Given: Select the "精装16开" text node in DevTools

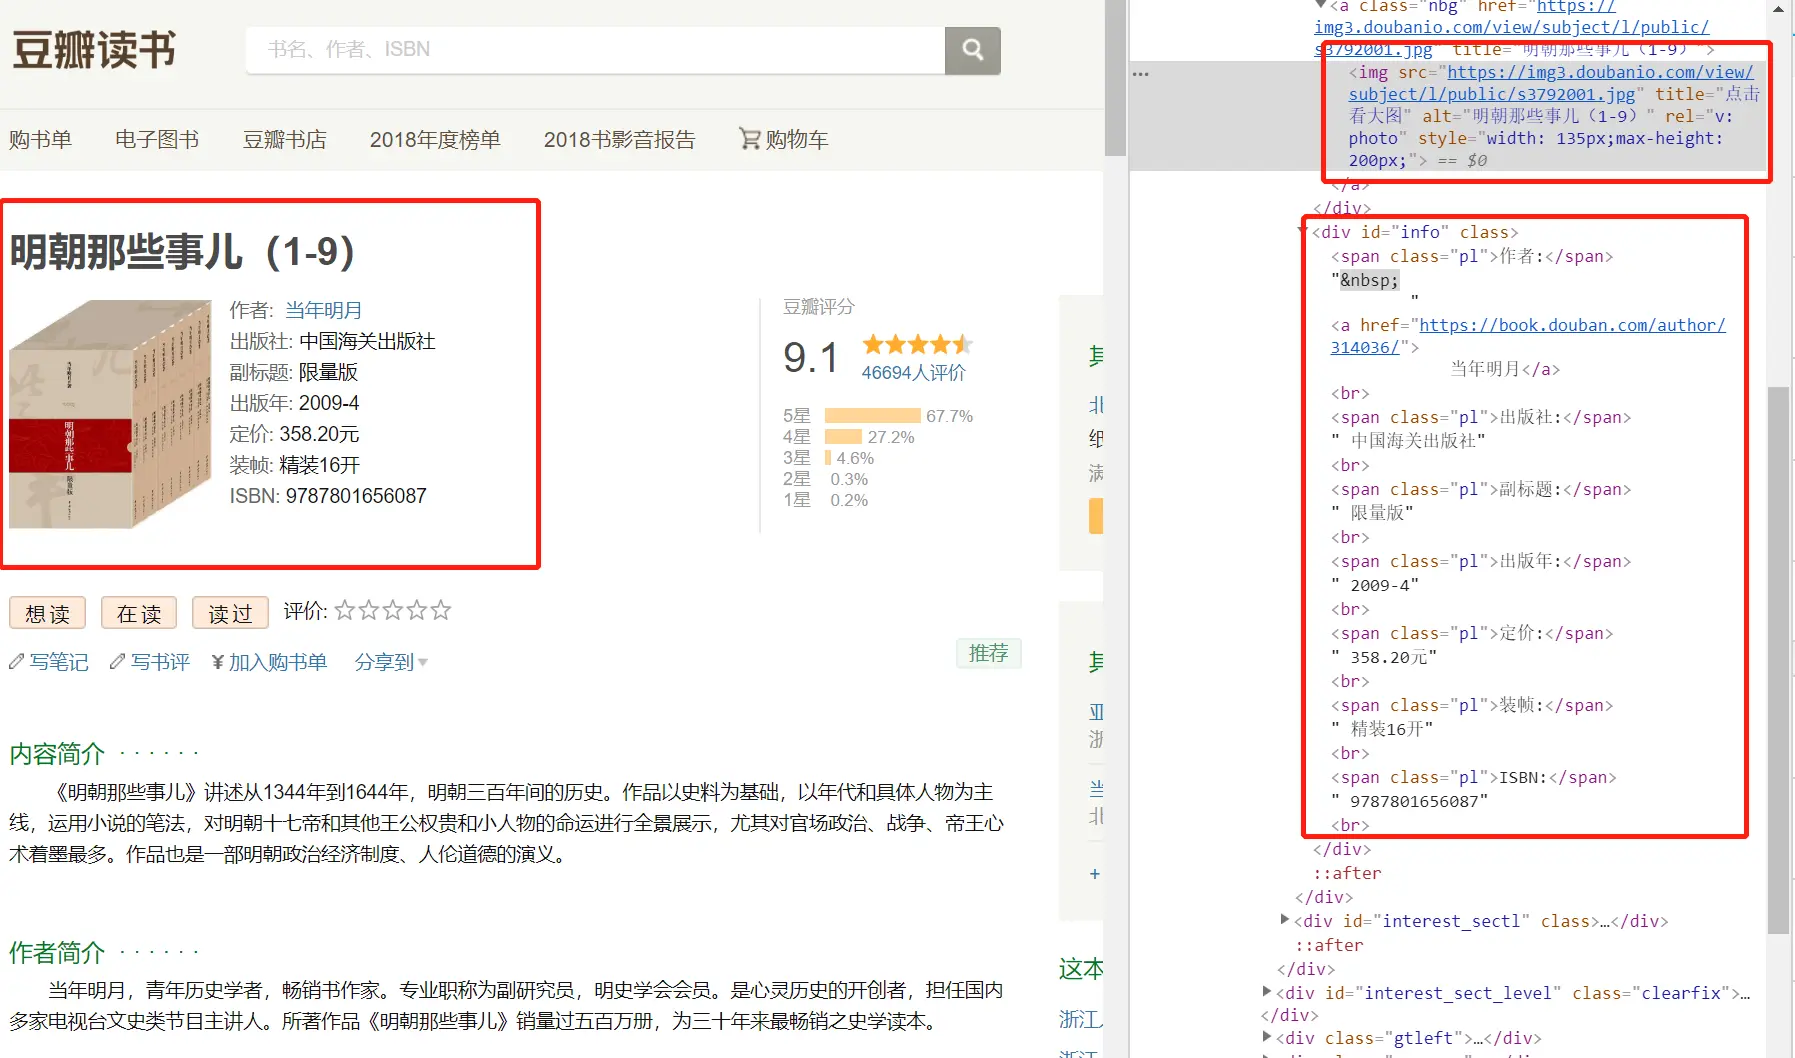Looking at the screenshot, I should (x=1382, y=729).
